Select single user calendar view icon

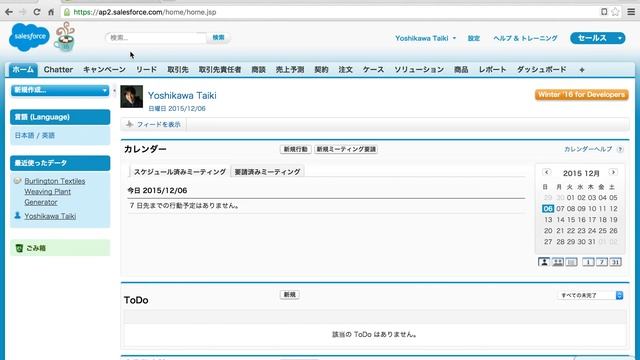[544, 262]
